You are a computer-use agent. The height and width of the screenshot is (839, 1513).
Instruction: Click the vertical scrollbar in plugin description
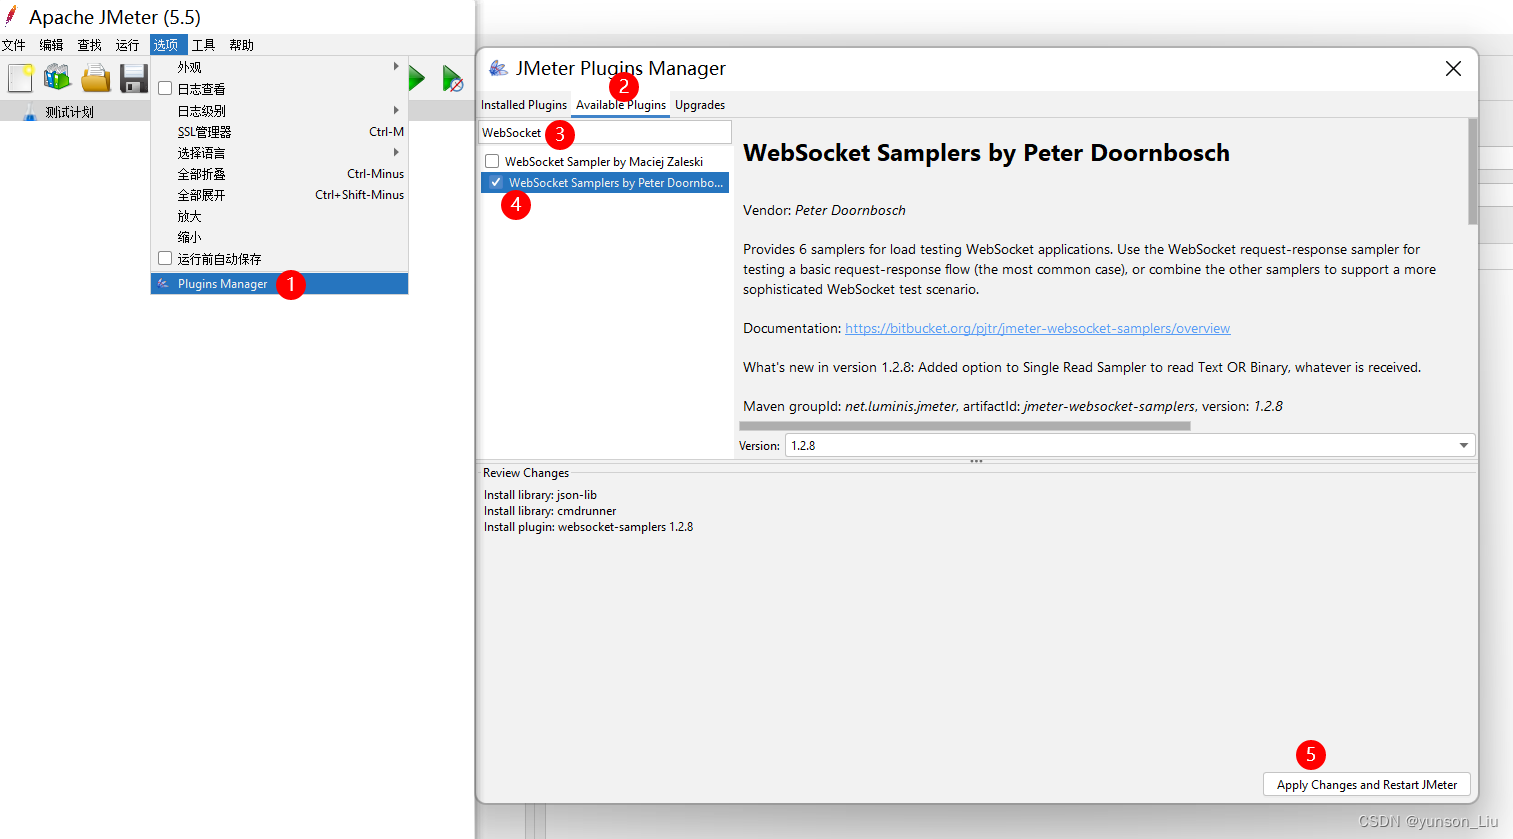click(x=1472, y=172)
